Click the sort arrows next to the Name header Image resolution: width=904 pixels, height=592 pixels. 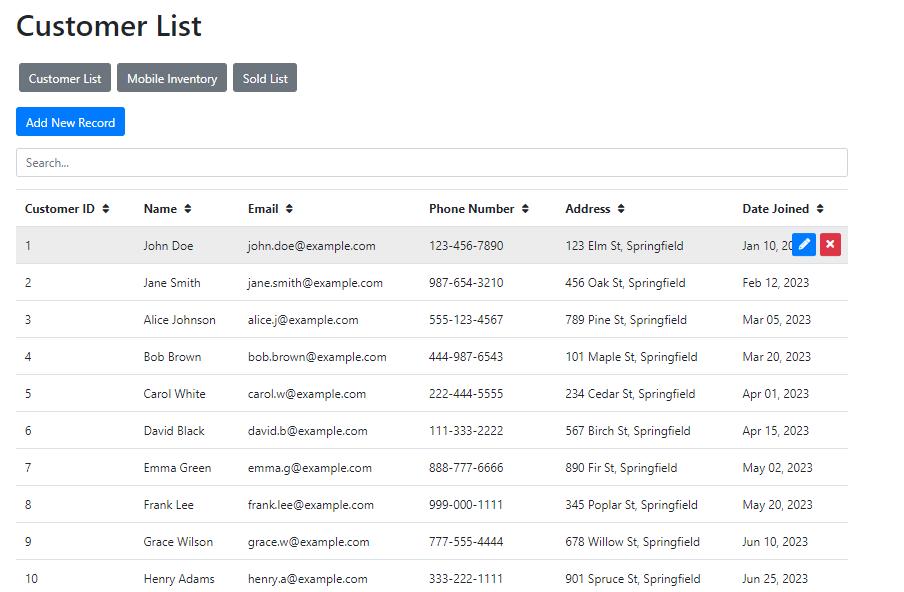tap(188, 209)
